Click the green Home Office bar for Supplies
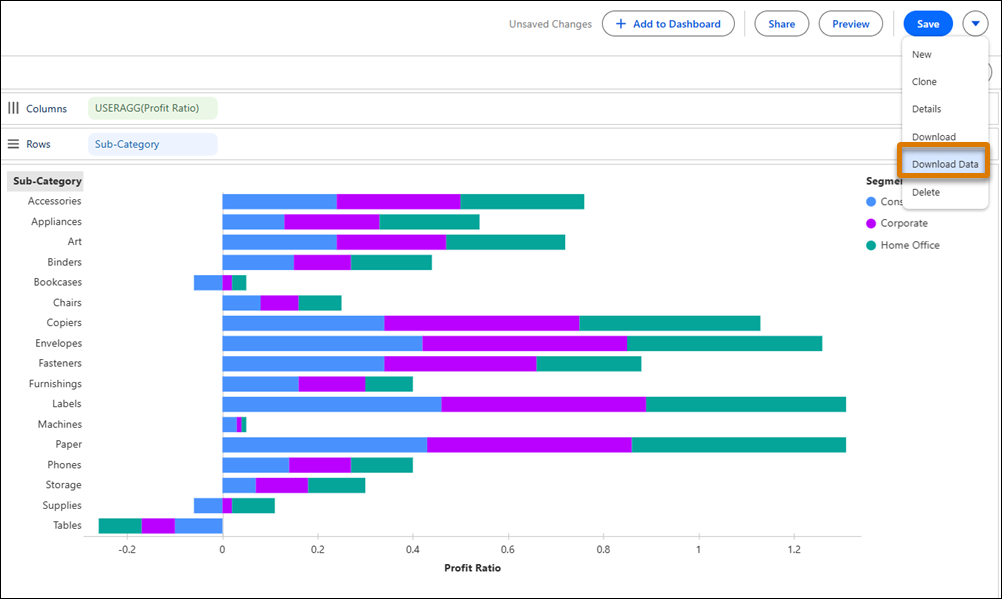 [x=253, y=506]
